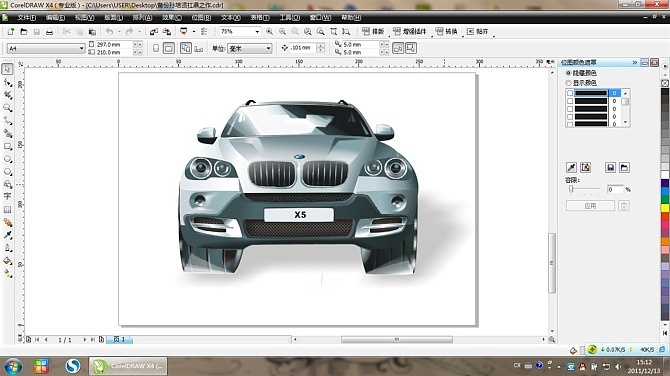Increase nudge offset stepper value

pos(320,45)
